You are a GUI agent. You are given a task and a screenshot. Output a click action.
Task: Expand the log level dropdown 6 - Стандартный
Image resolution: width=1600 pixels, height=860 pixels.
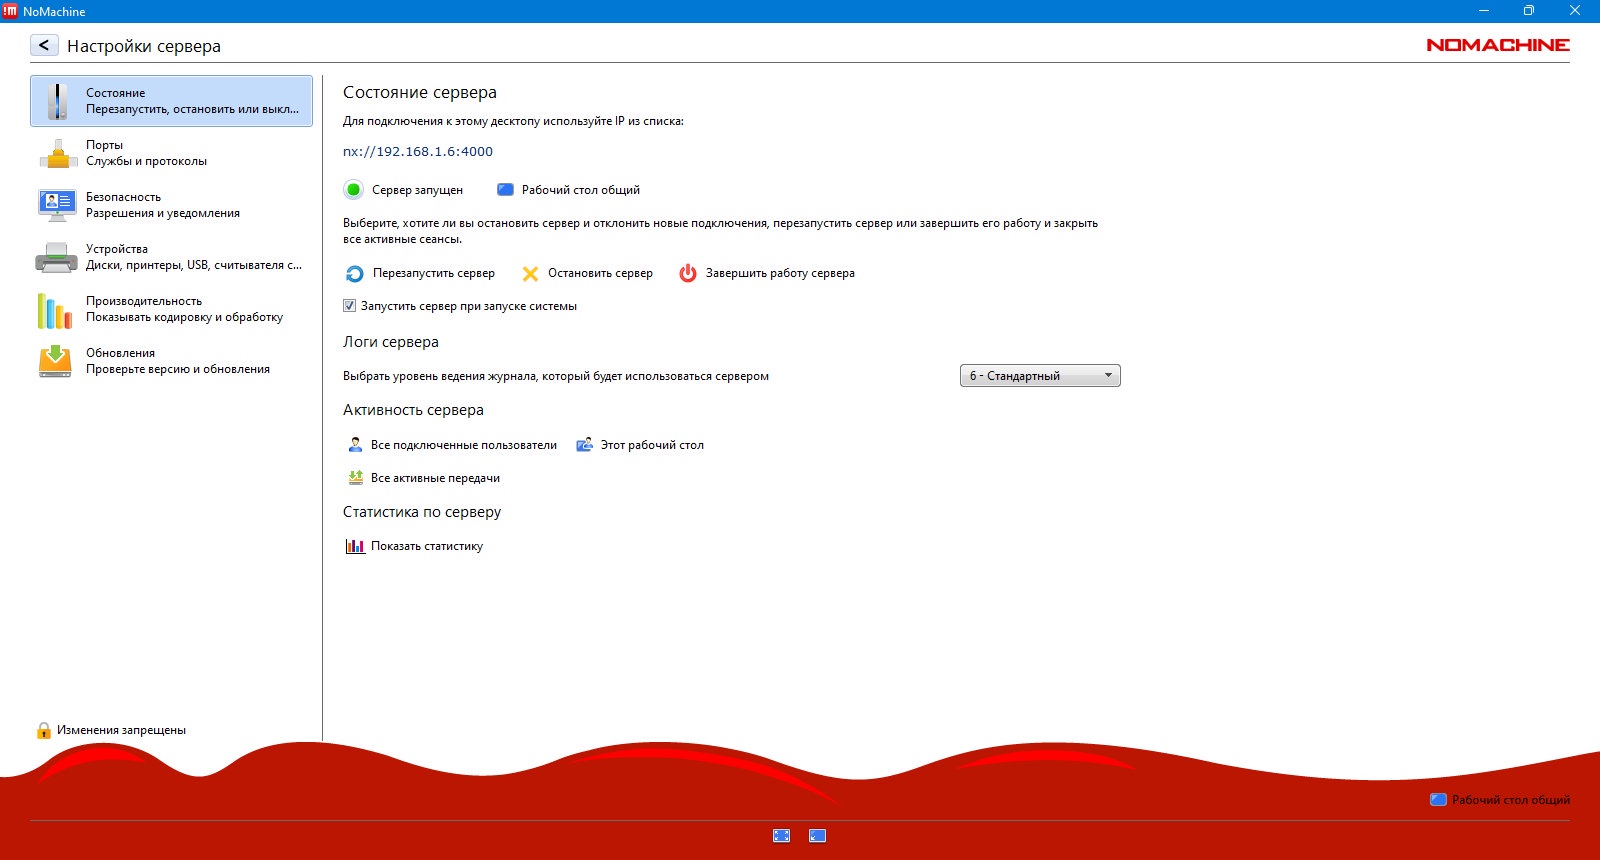(1040, 376)
